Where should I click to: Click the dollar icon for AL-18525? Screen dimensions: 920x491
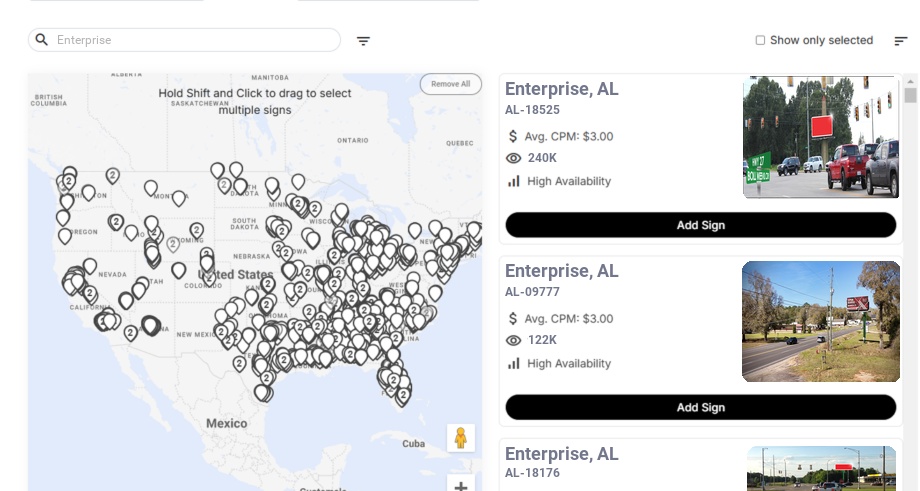513,136
